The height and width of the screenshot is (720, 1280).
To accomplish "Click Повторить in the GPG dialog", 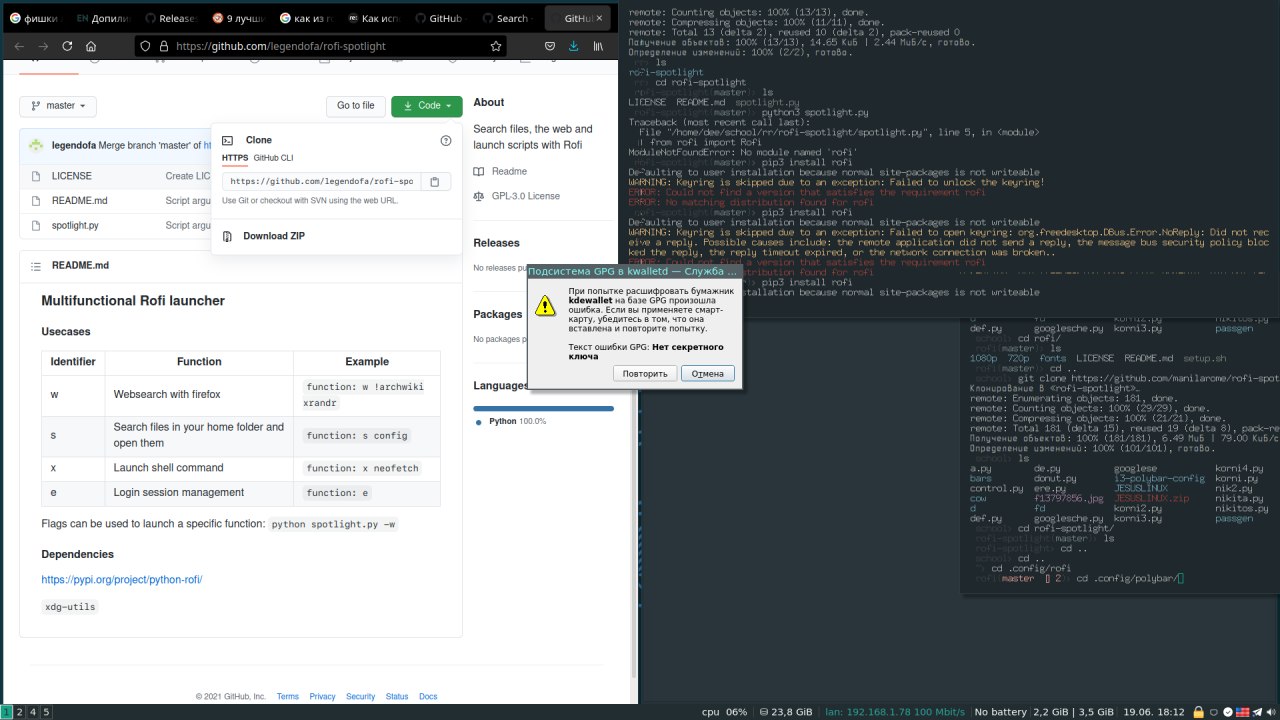I will 645,374.
